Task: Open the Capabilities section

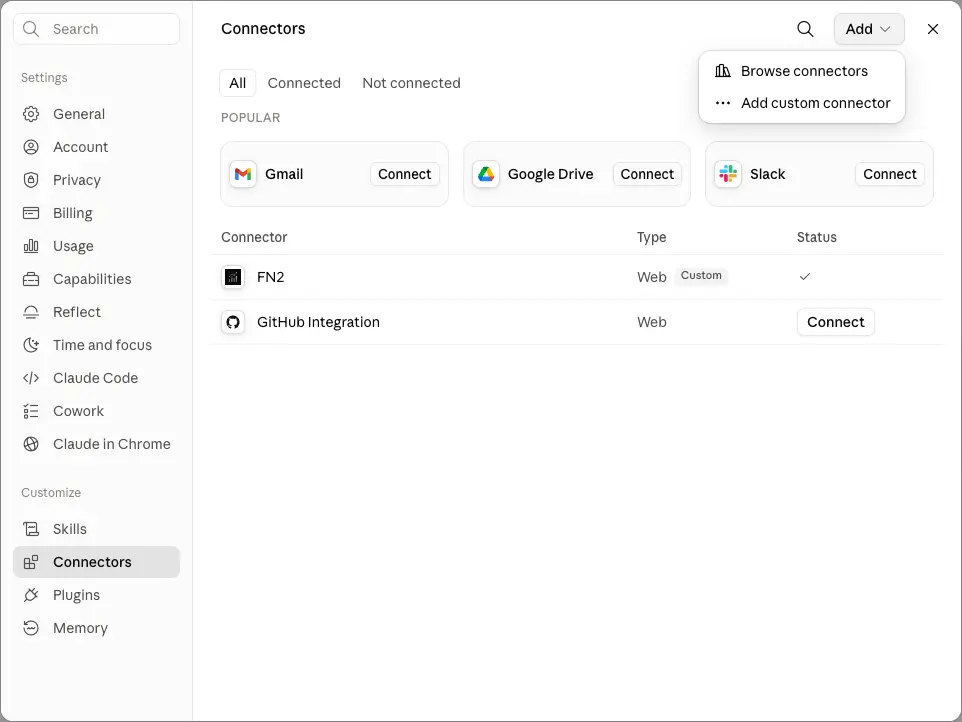Action: point(96,279)
